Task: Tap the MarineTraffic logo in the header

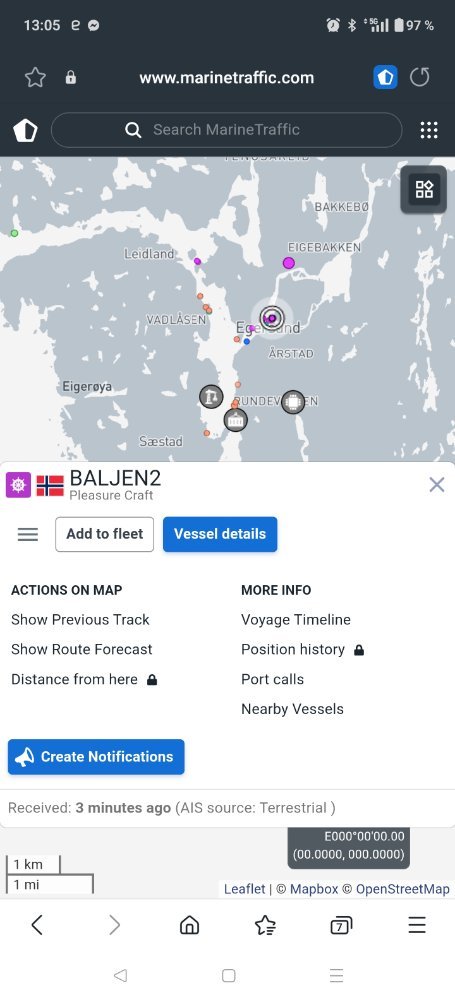Action: click(26, 130)
